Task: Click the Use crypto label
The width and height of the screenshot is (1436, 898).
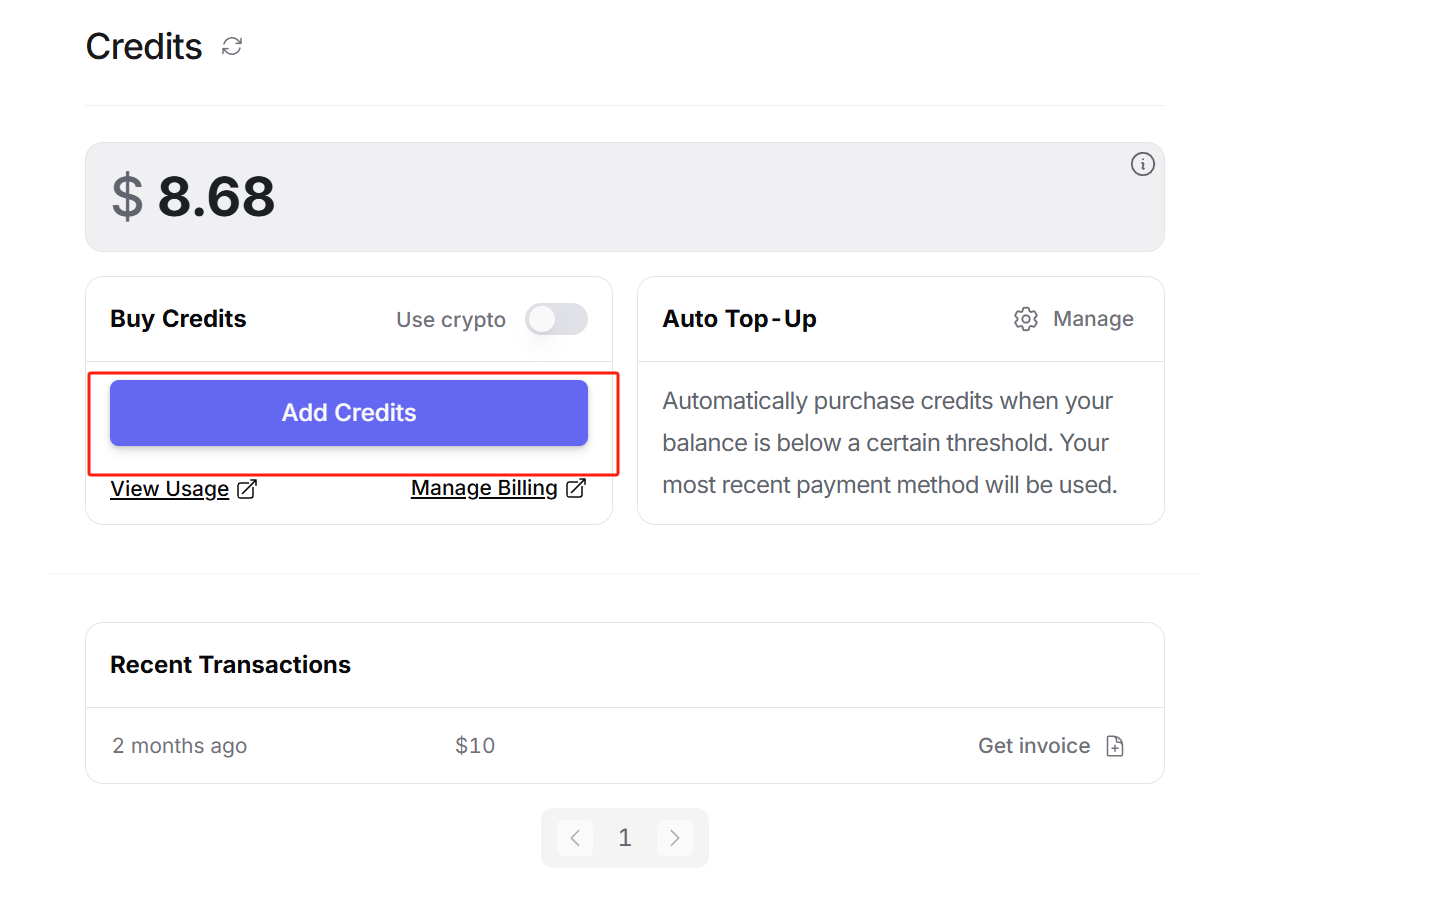Action: 450,320
